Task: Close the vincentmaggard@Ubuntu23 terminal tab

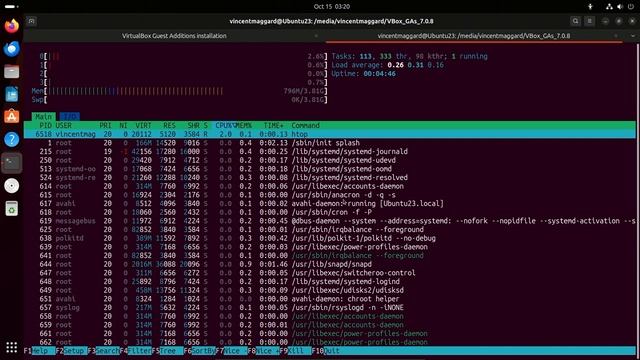Action: coord(616,36)
